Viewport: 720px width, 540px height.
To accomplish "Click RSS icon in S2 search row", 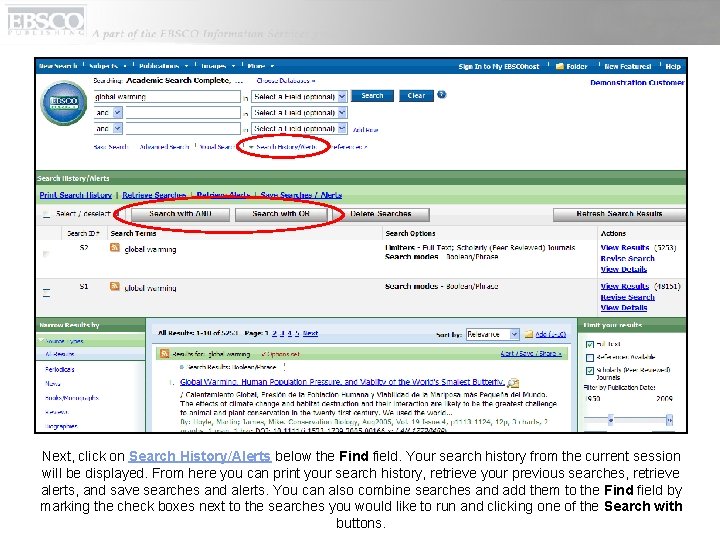I will point(115,248).
